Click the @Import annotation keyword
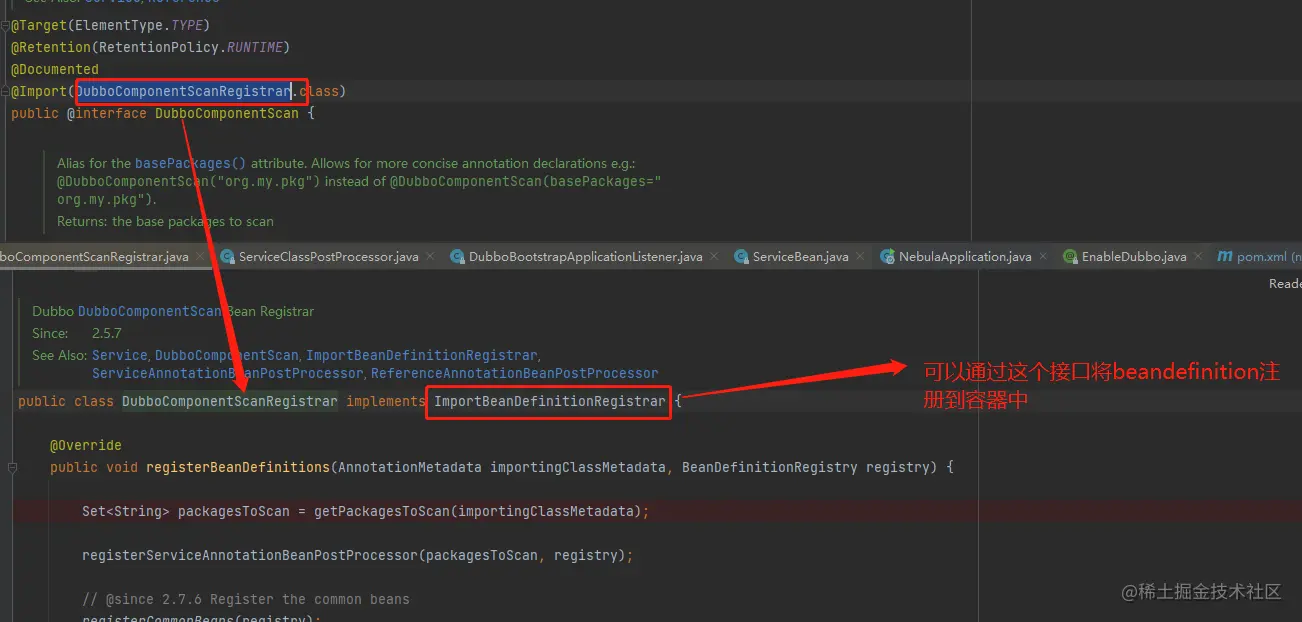The width and height of the screenshot is (1302, 622). point(38,91)
